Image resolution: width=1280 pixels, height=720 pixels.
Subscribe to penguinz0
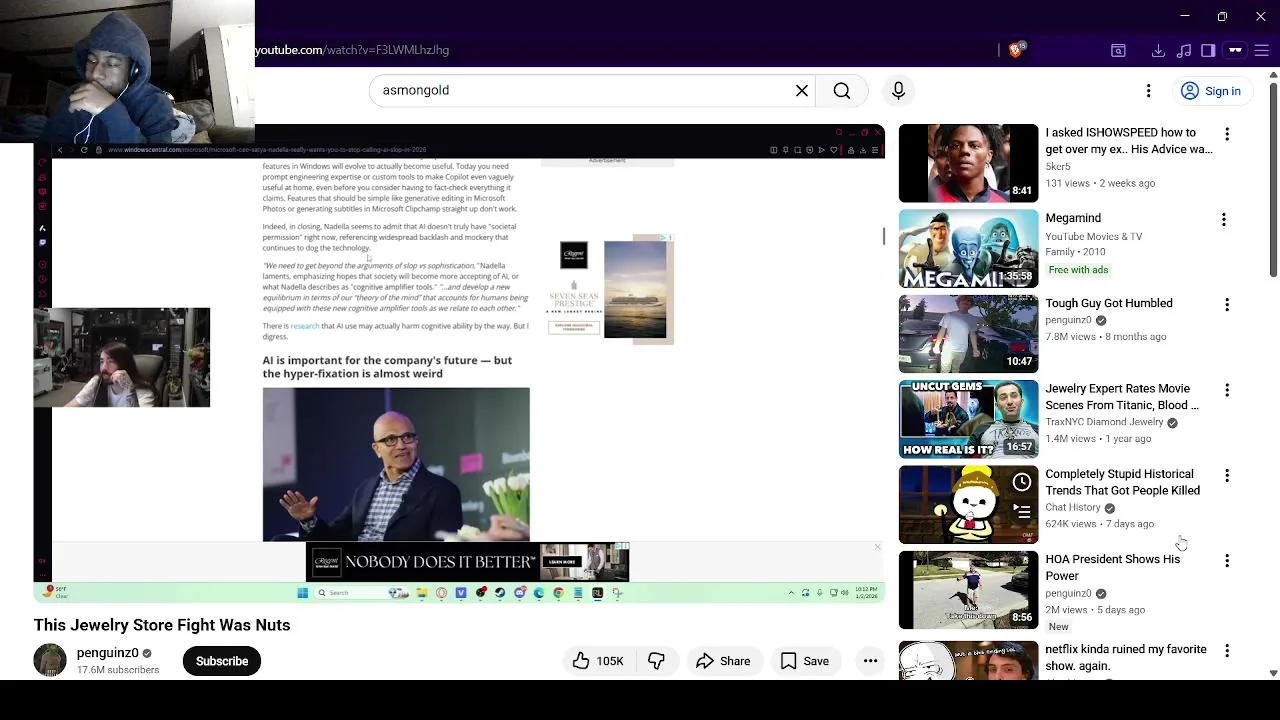click(x=222, y=661)
